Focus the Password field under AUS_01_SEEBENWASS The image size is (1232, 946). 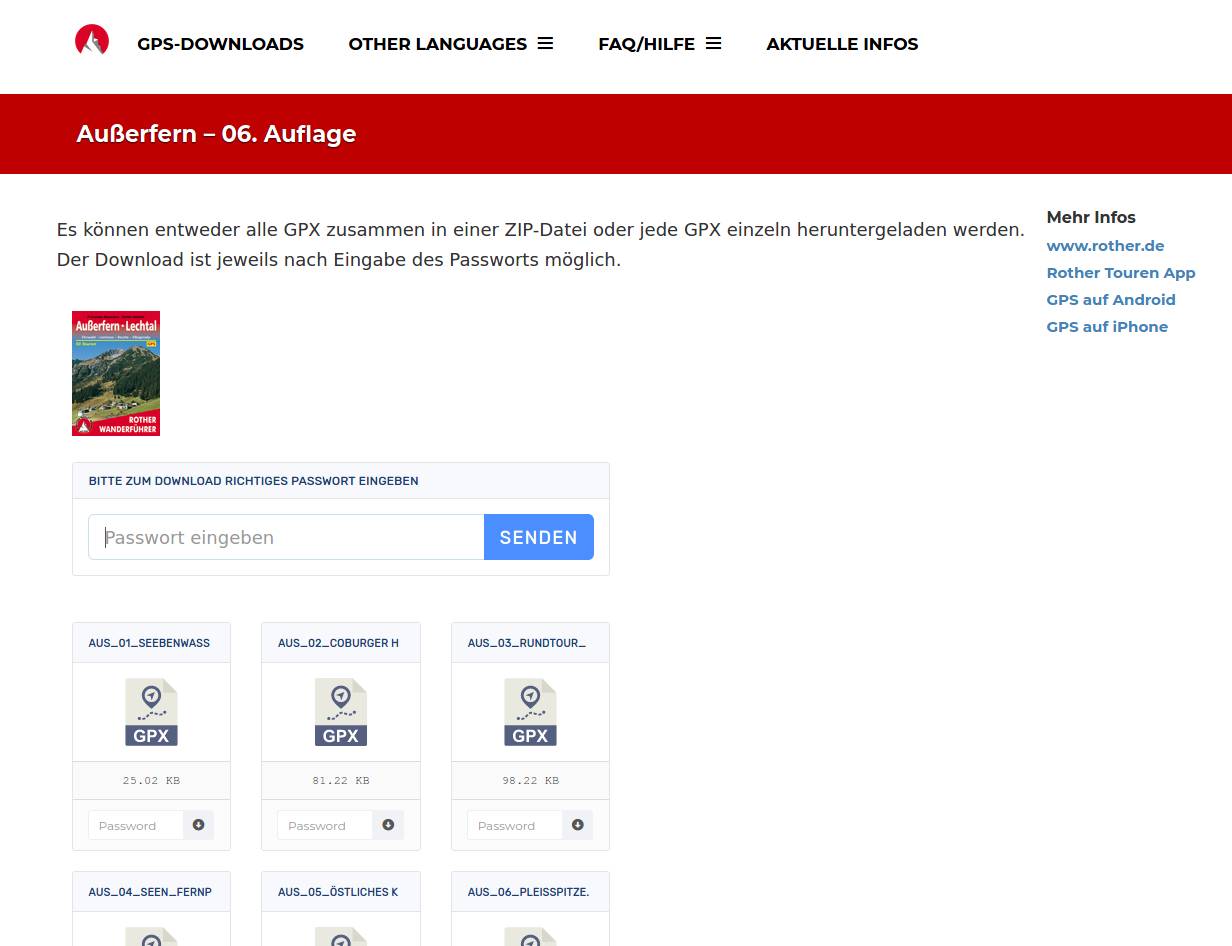(x=135, y=825)
